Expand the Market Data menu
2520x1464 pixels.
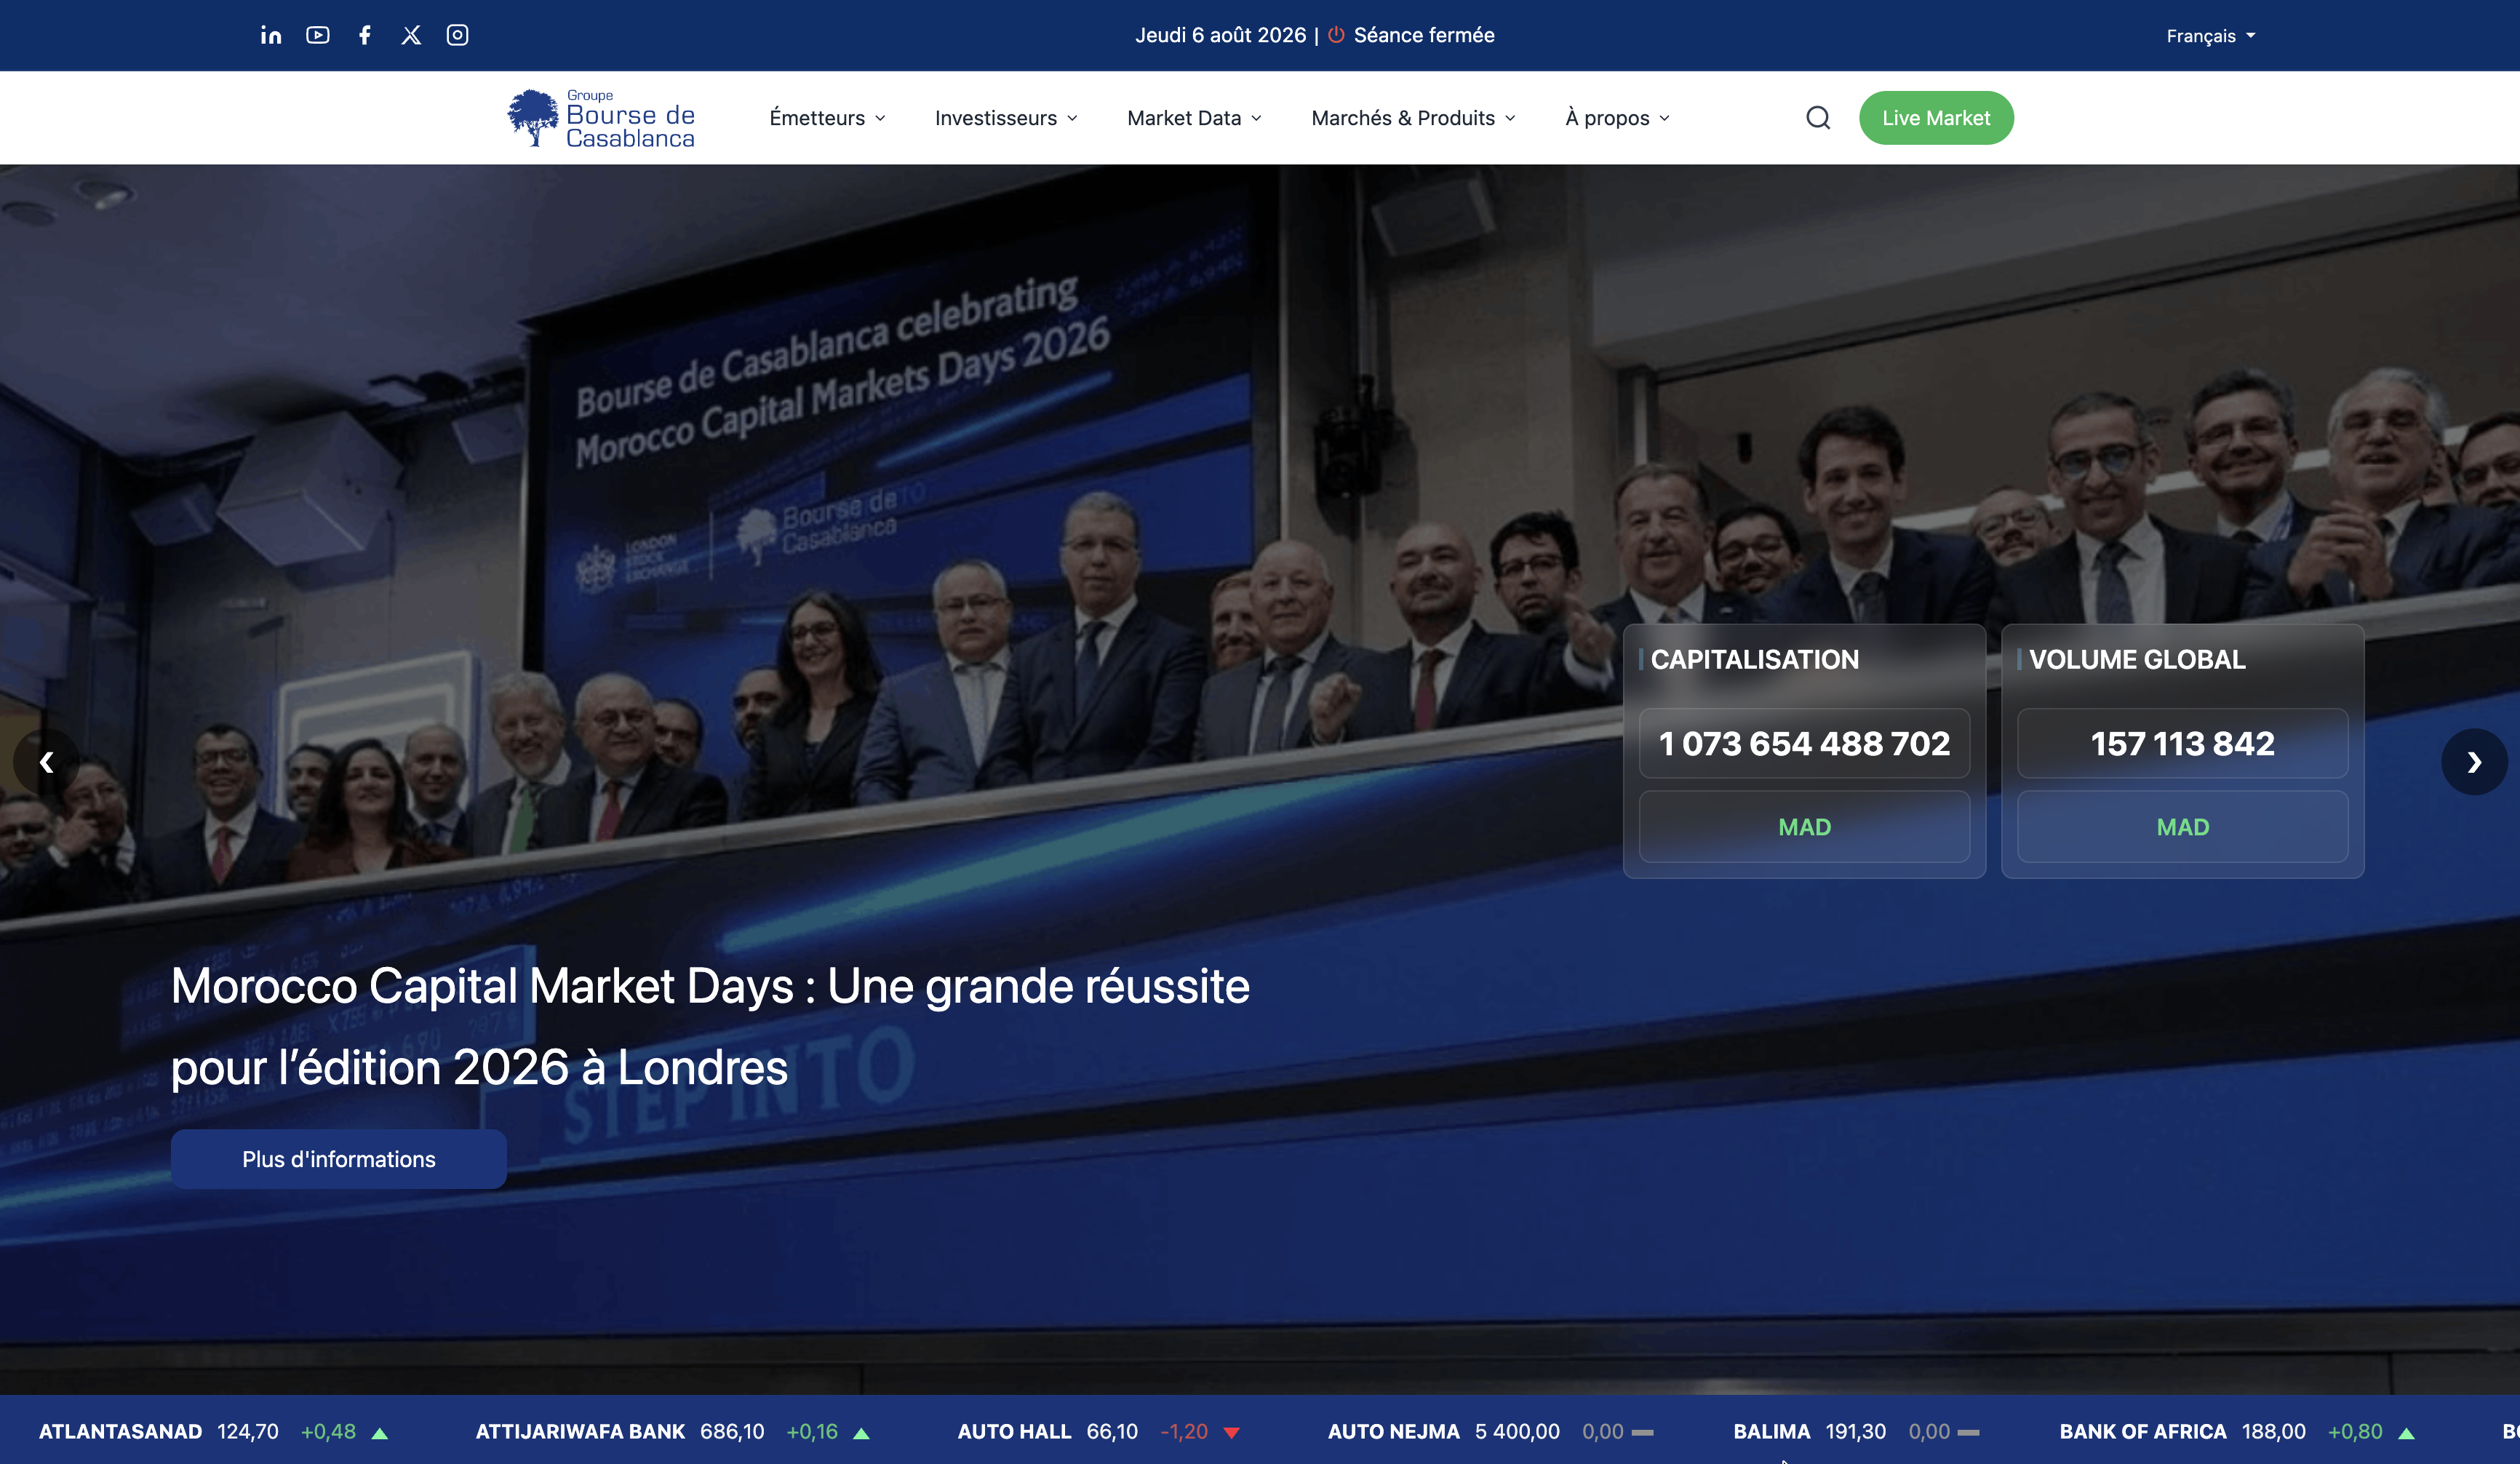point(1194,118)
